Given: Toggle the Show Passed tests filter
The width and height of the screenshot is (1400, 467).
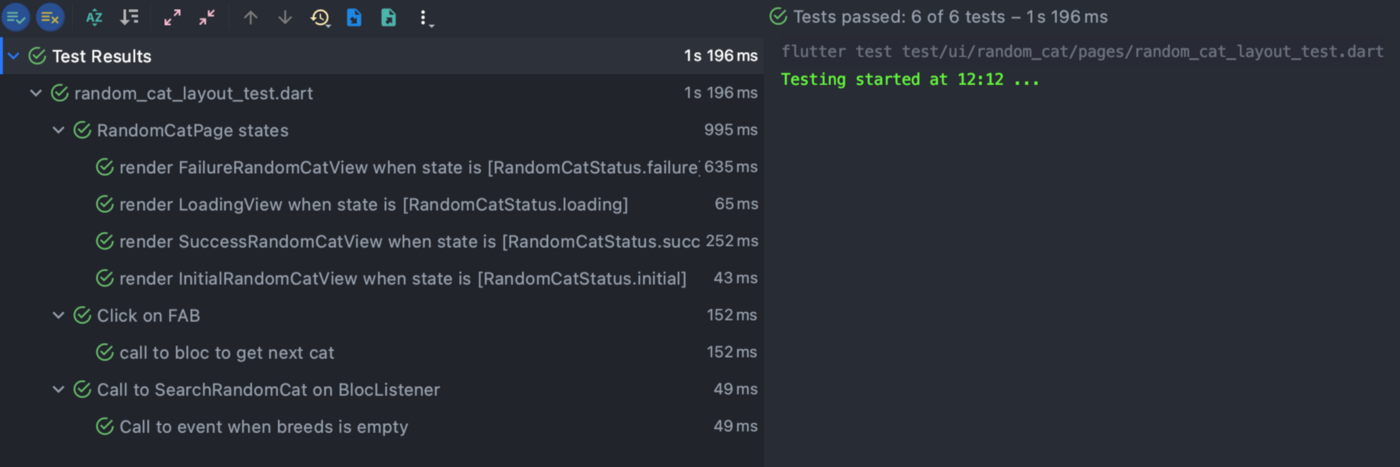Looking at the screenshot, I should [17, 17].
